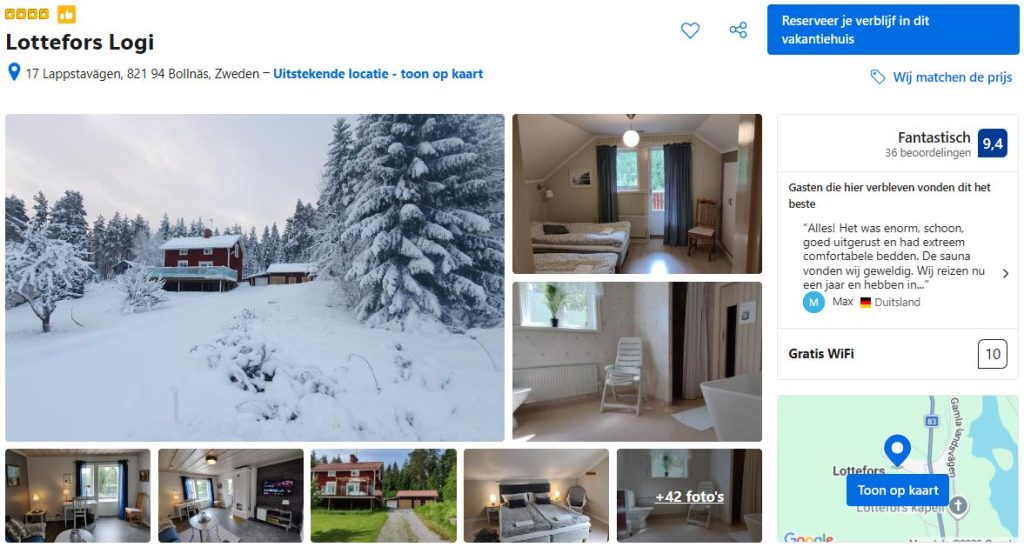Open the summer red house thumbnail
Image resolution: width=1024 pixels, height=547 pixels.
[x=383, y=495]
